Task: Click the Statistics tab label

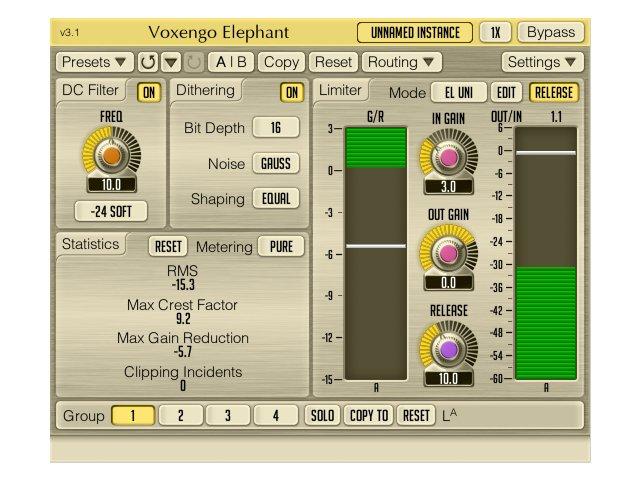Action: click(x=91, y=244)
